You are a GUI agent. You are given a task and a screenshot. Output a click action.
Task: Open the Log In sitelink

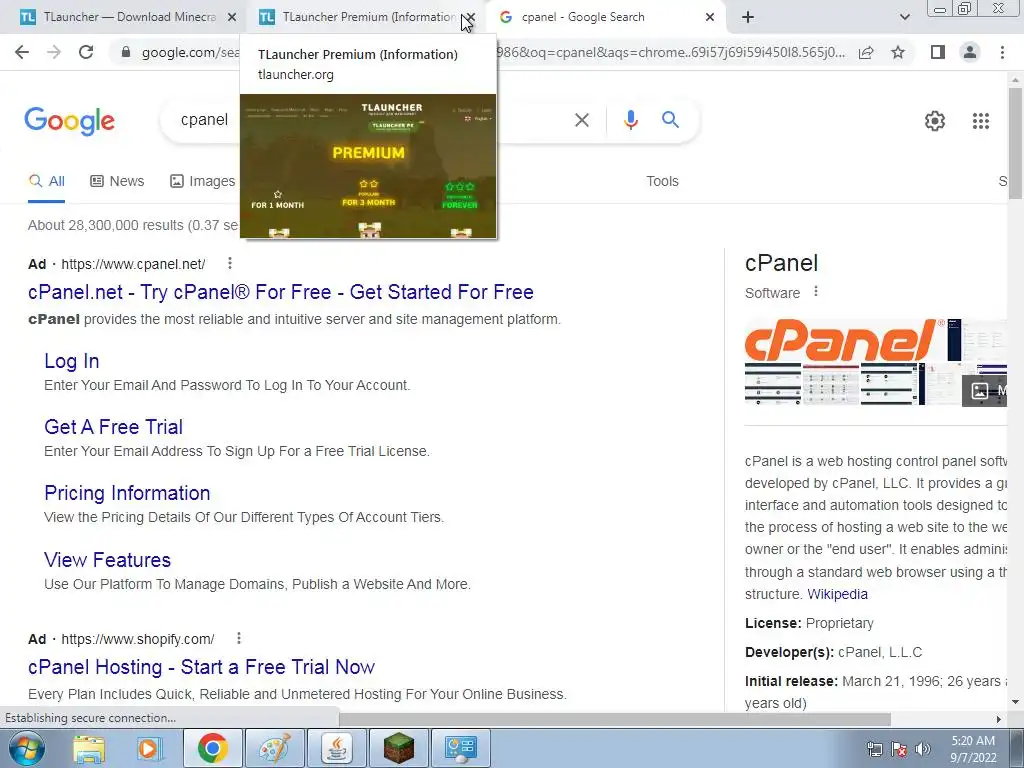pyautogui.click(x=72, y=360)
